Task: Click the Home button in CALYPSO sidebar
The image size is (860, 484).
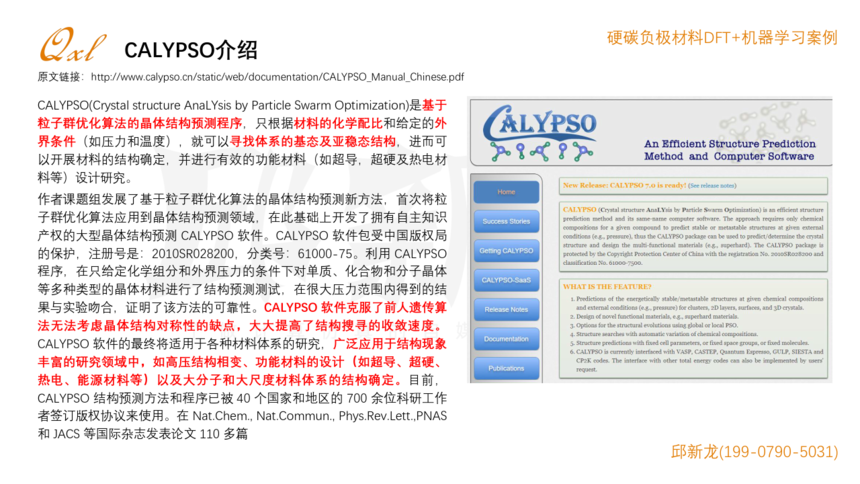Action: coord(506,192)
